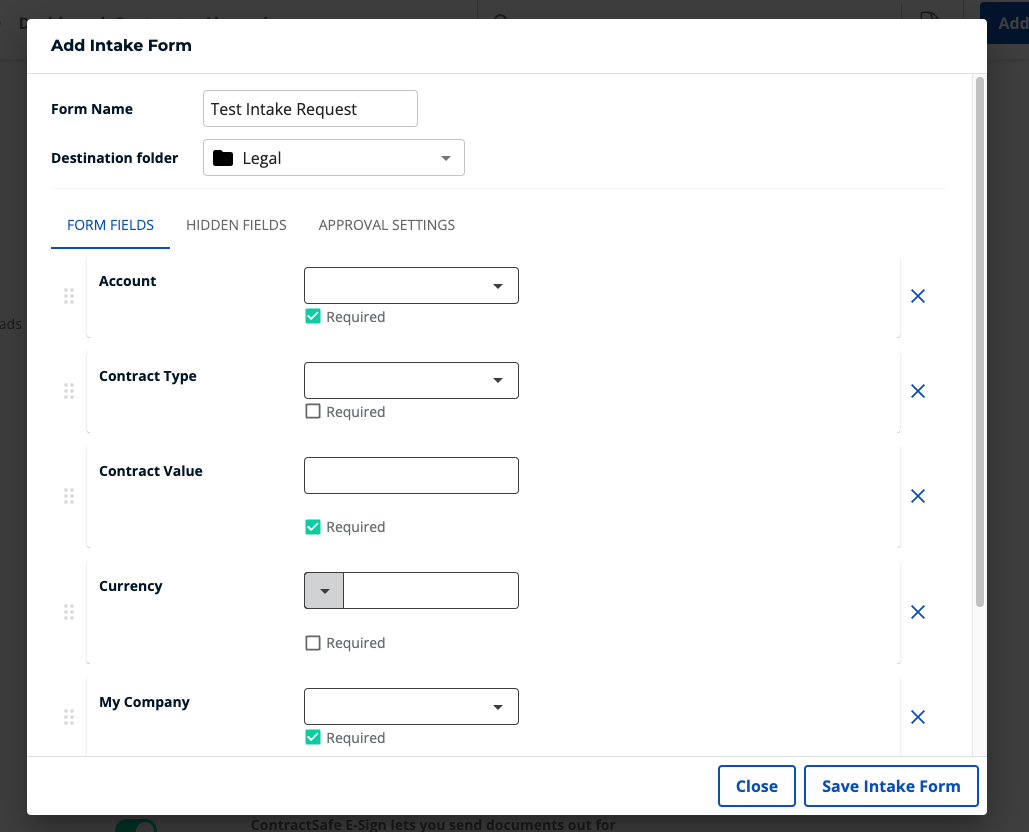This screenshot has width=1029, height=832.
Task: Grab the drag handle beside Account
Action: coord(69,296)
